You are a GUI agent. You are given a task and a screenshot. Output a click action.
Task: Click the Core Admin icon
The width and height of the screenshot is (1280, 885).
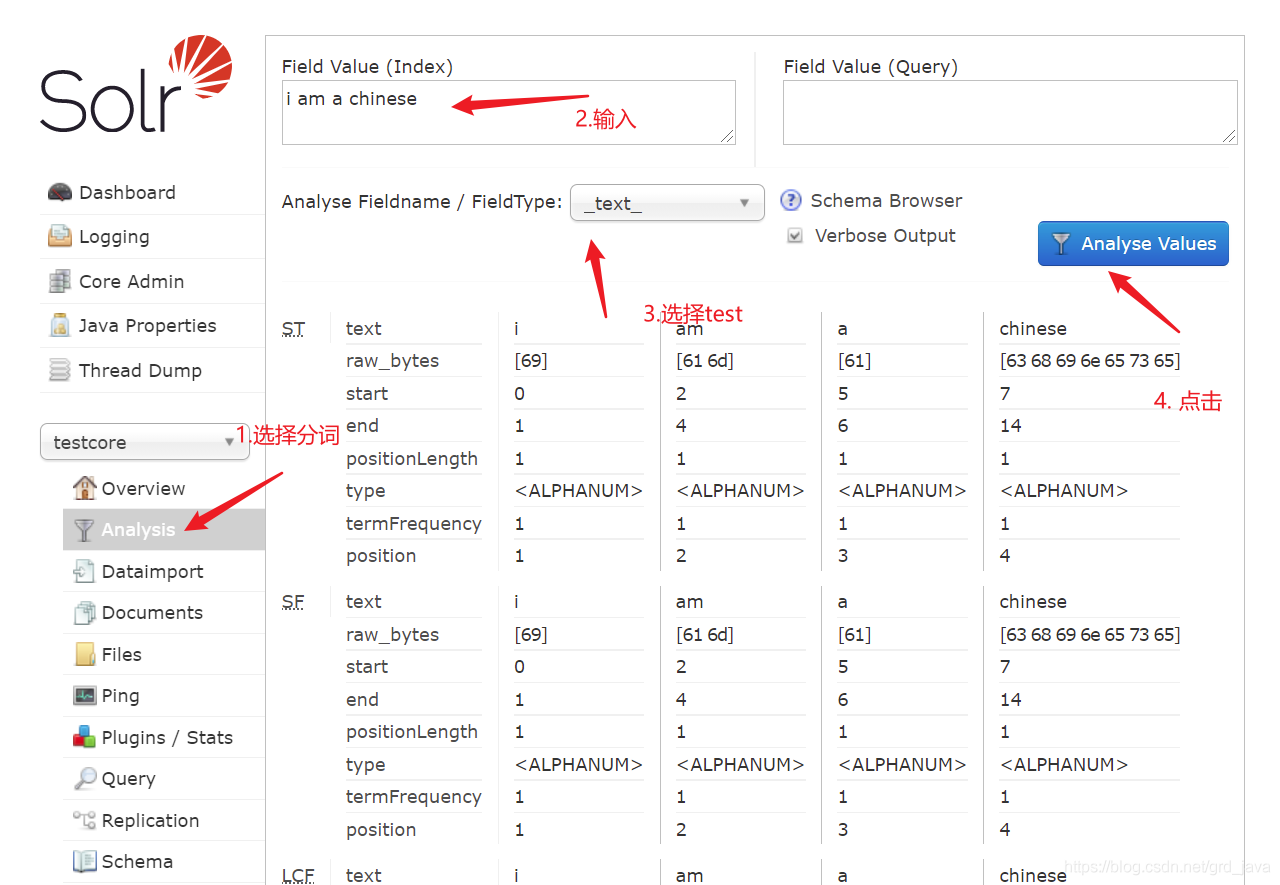(x=60, y=281)
